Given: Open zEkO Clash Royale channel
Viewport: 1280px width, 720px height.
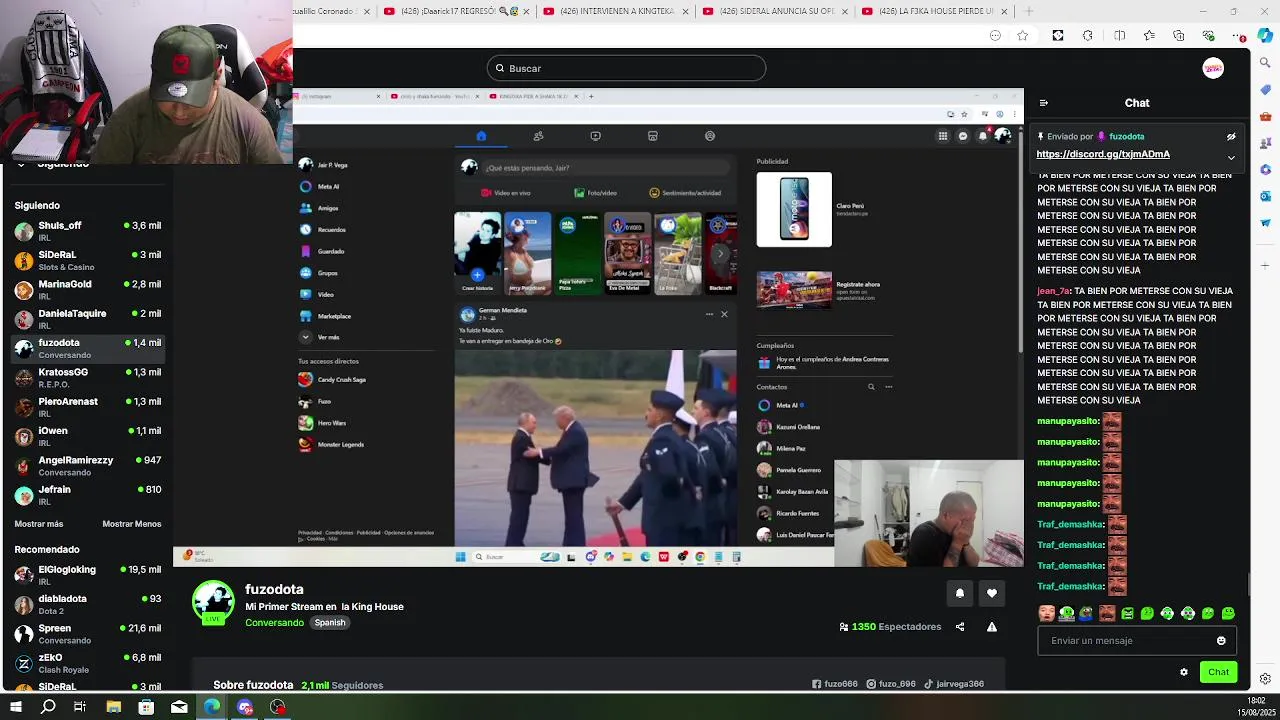Looking at the screenshot, I should (x=87, y=663).
